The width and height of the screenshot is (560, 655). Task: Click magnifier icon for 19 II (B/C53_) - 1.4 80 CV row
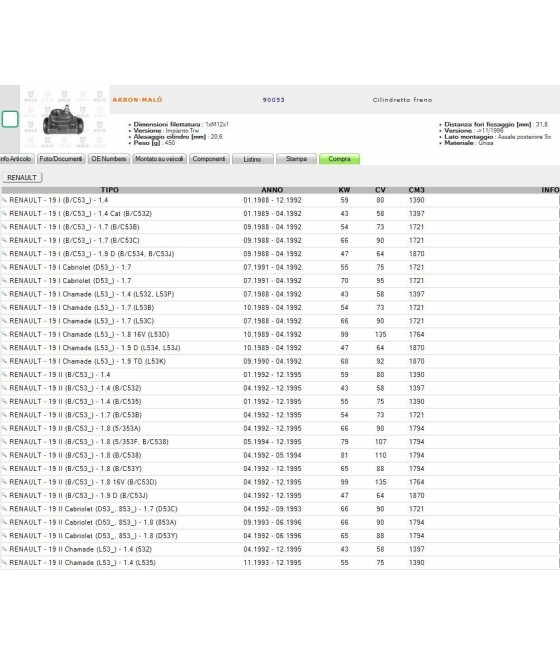click(4, 375)
